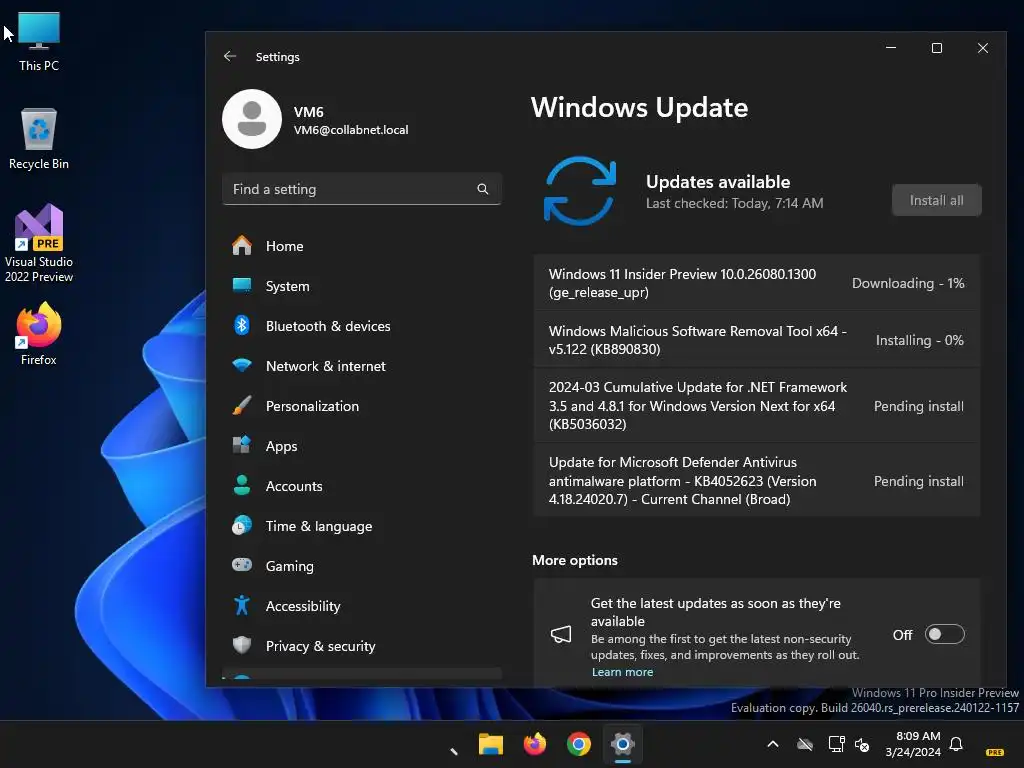This screenshot has height=768, width=1024.
Task: Click the PRE badge icon in tray corner
Action: [995, 752]
